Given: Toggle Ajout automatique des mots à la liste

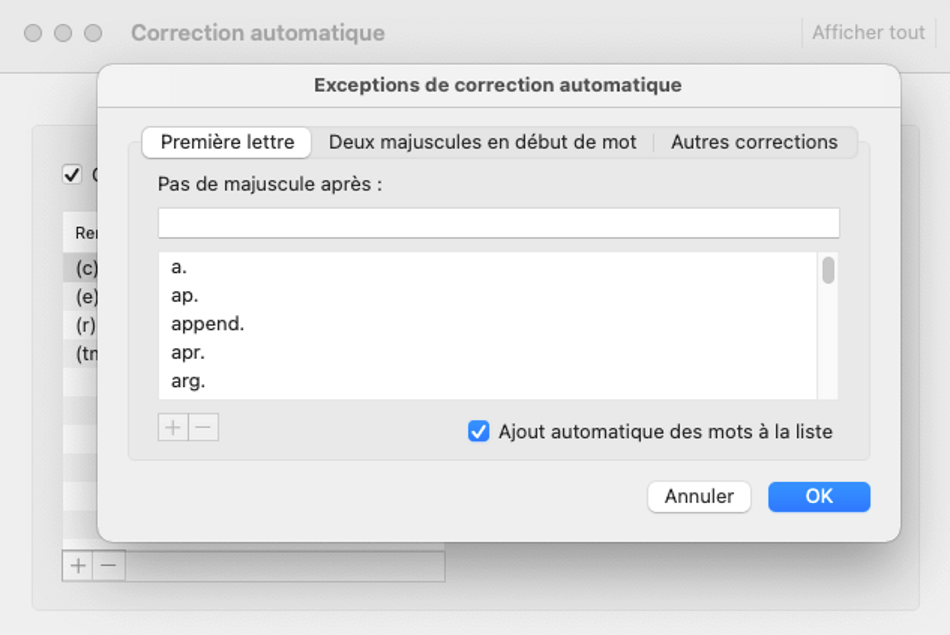Looking at the screenshot, I should pos(479,431).
